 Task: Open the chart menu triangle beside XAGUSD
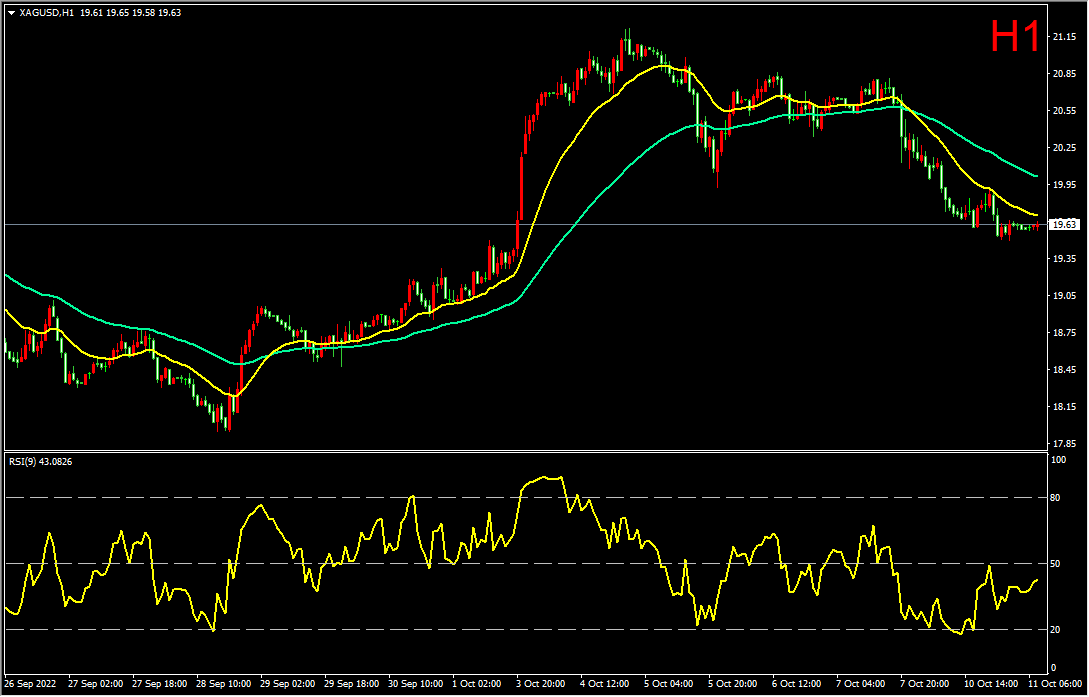click(12, 12)
